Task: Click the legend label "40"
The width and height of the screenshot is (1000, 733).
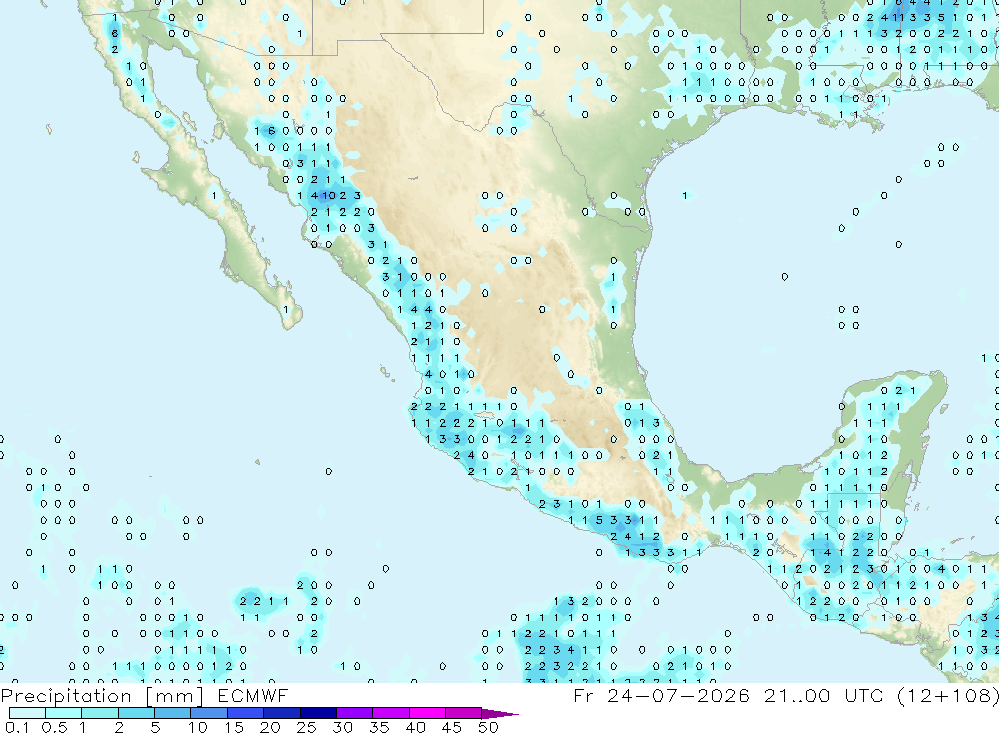Action: coord(416,727)
